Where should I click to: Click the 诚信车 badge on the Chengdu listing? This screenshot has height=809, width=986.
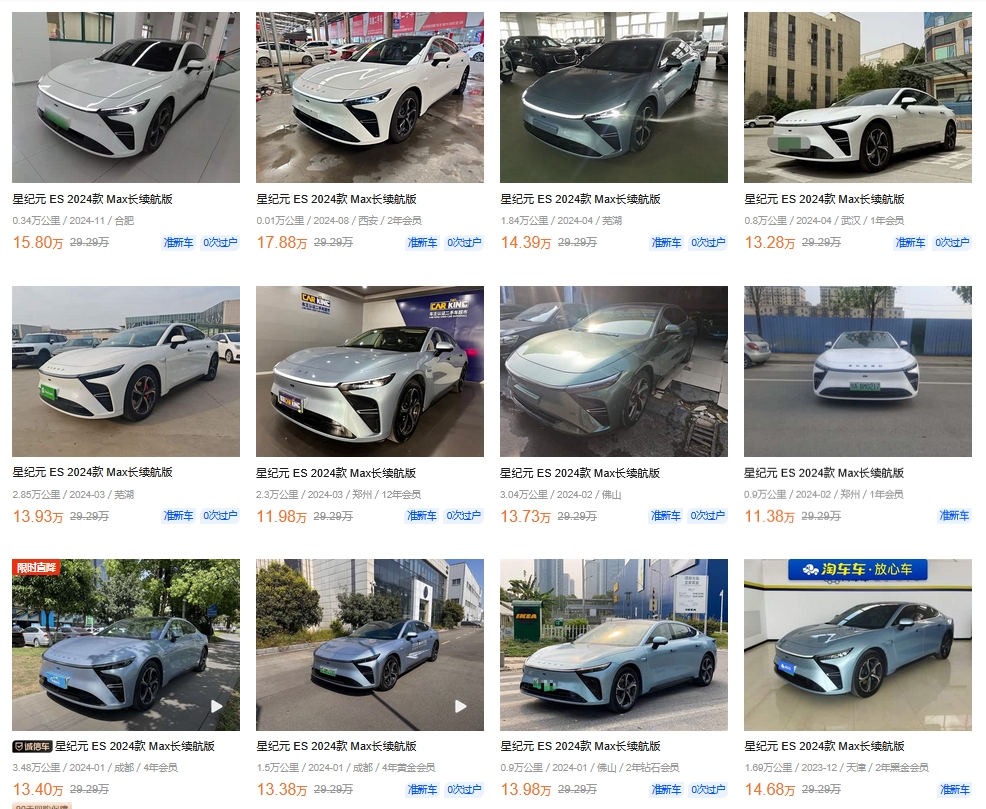pos(32,746)
